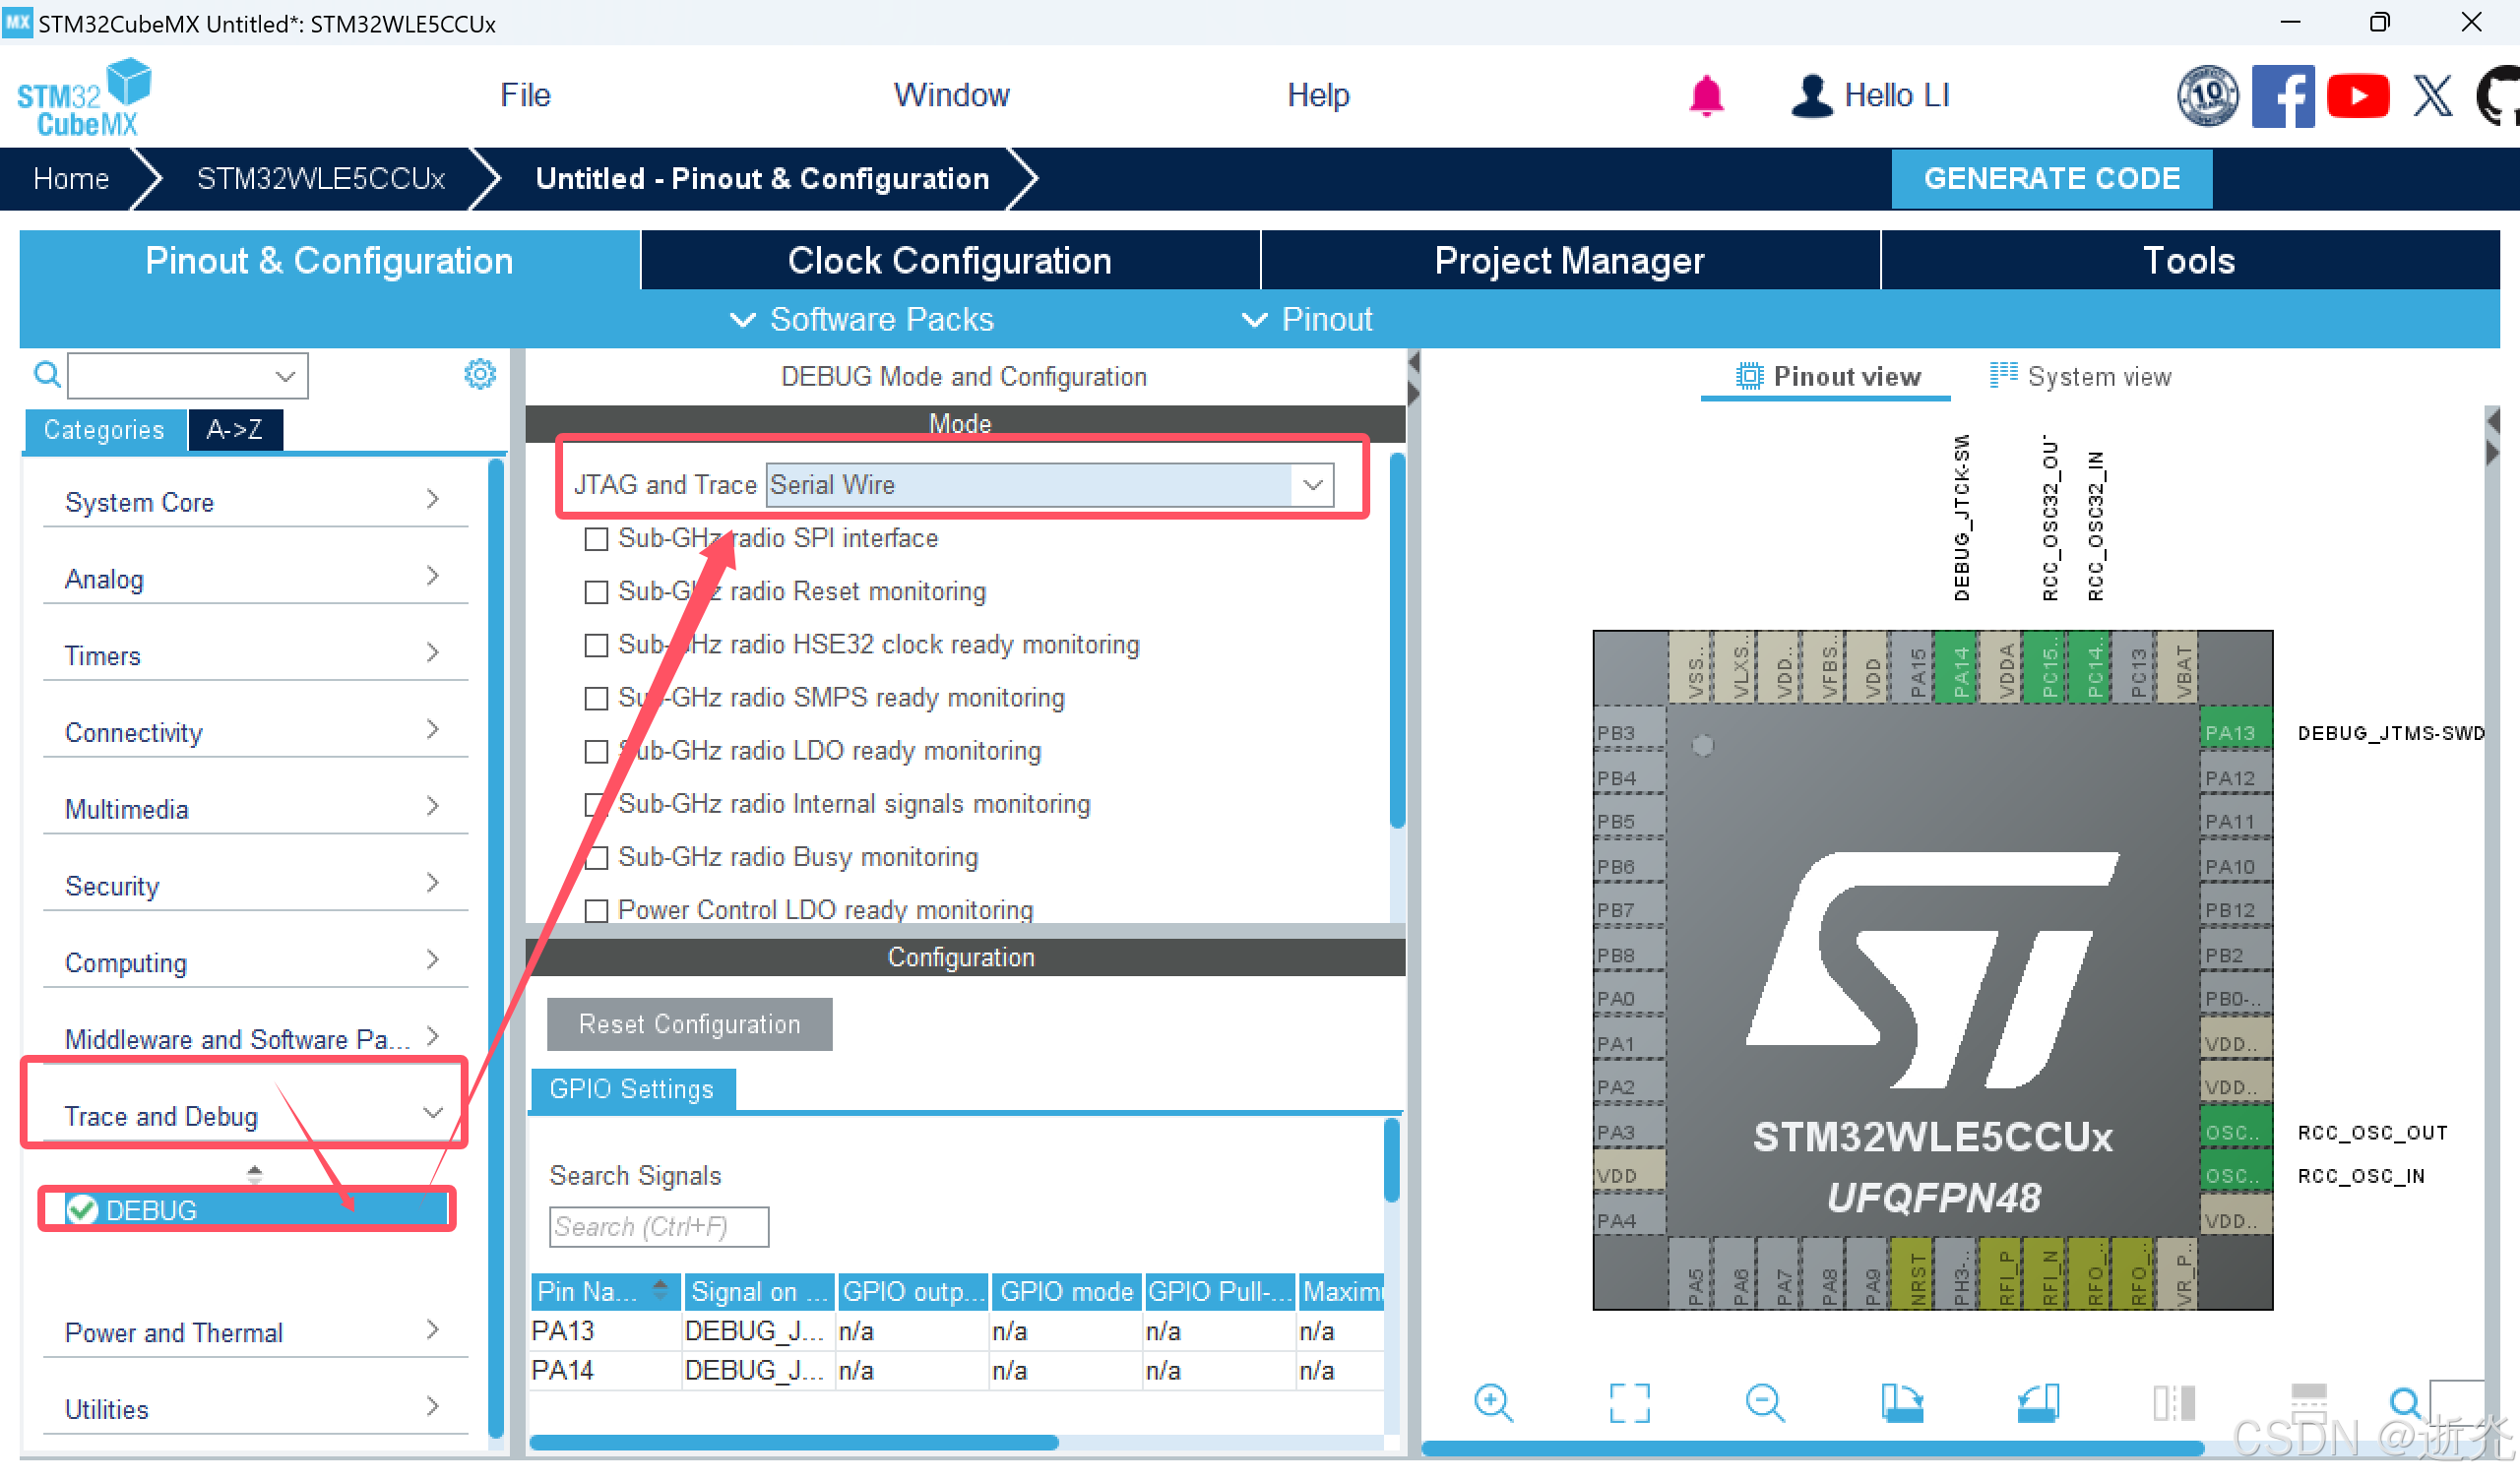2520x1480 pixels.
Task: Toggle the split vertical view icon
Action: coord(2174,1403)
